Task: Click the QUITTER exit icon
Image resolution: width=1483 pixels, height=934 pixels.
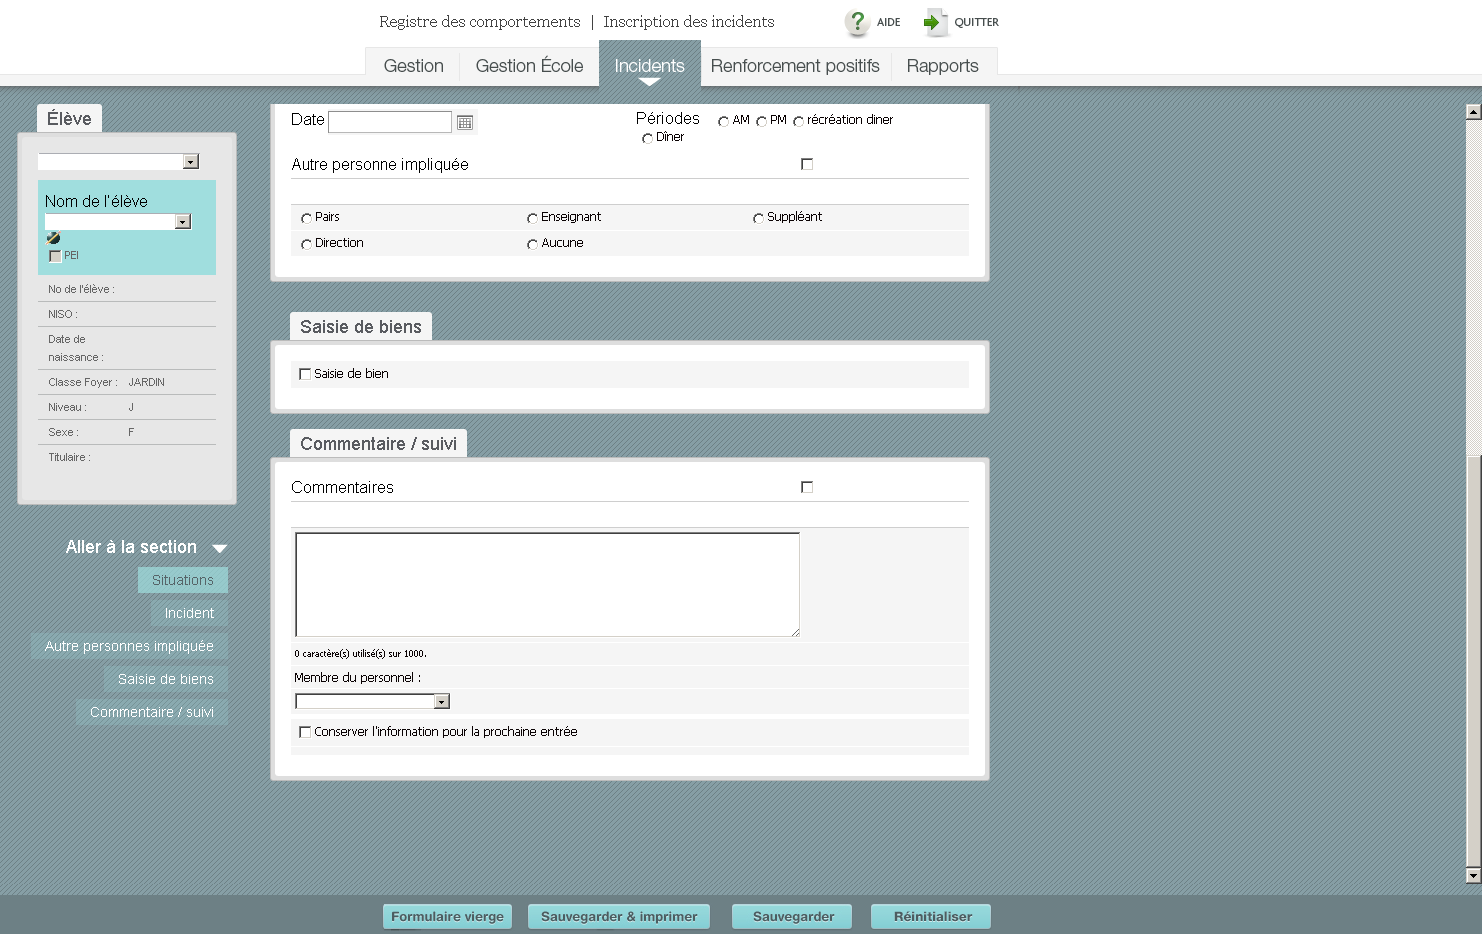Action: pyautogui.click(x=934, y=22)
